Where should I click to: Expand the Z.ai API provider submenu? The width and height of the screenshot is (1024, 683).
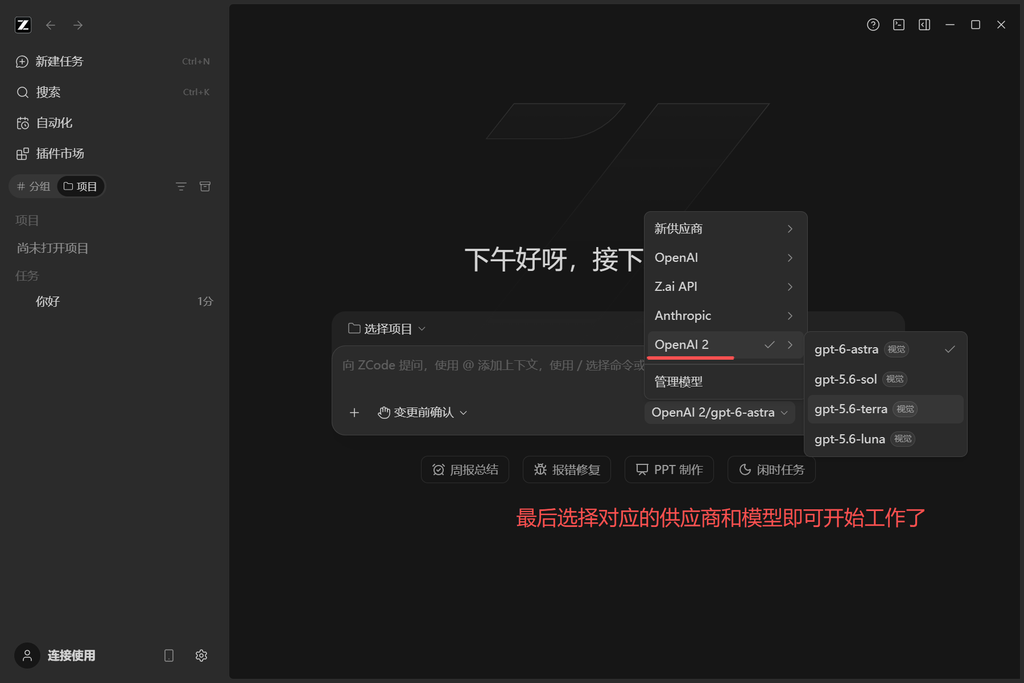[725, 286]
